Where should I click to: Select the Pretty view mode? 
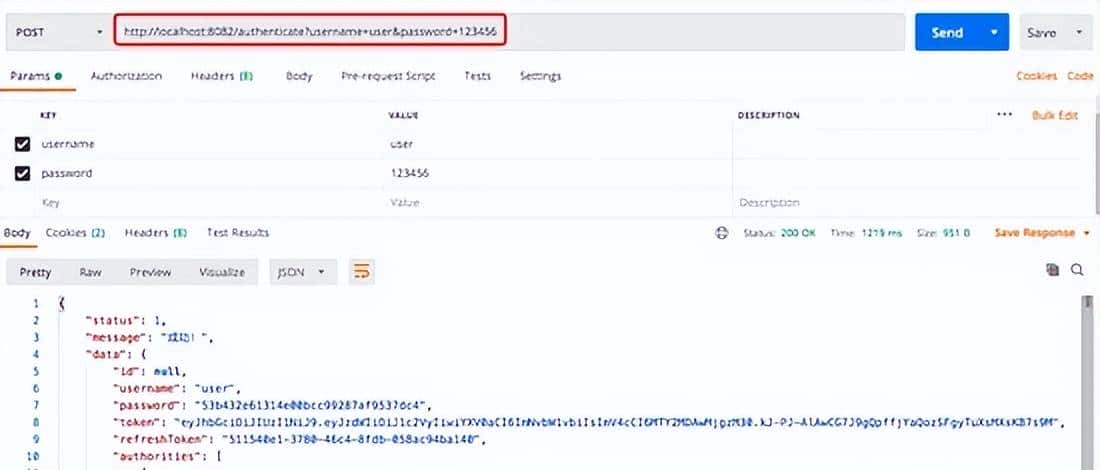coord(35,272)
